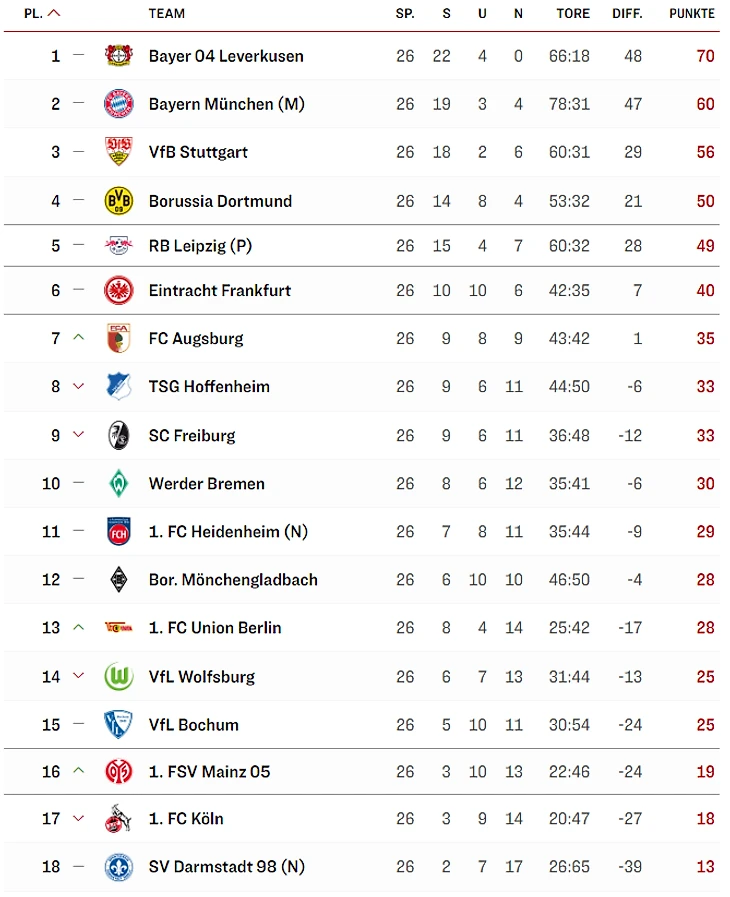Select the 1. FC Union Berlin name

pyautogui.click(x=215, y=628)
